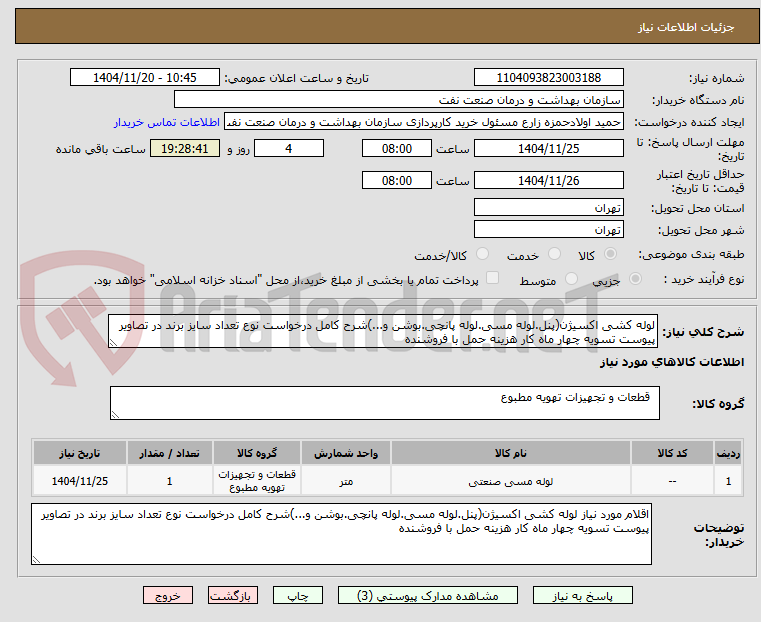This screenshot has height=622, width=761.
Task: Click the استان محل تحویل field
Action: click(549, 208)
